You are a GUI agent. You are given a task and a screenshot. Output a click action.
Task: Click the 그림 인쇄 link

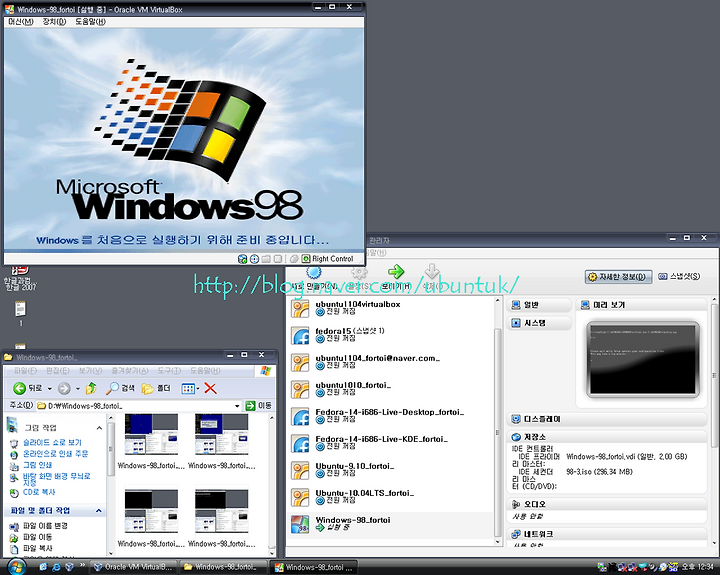tap(38, 465)
